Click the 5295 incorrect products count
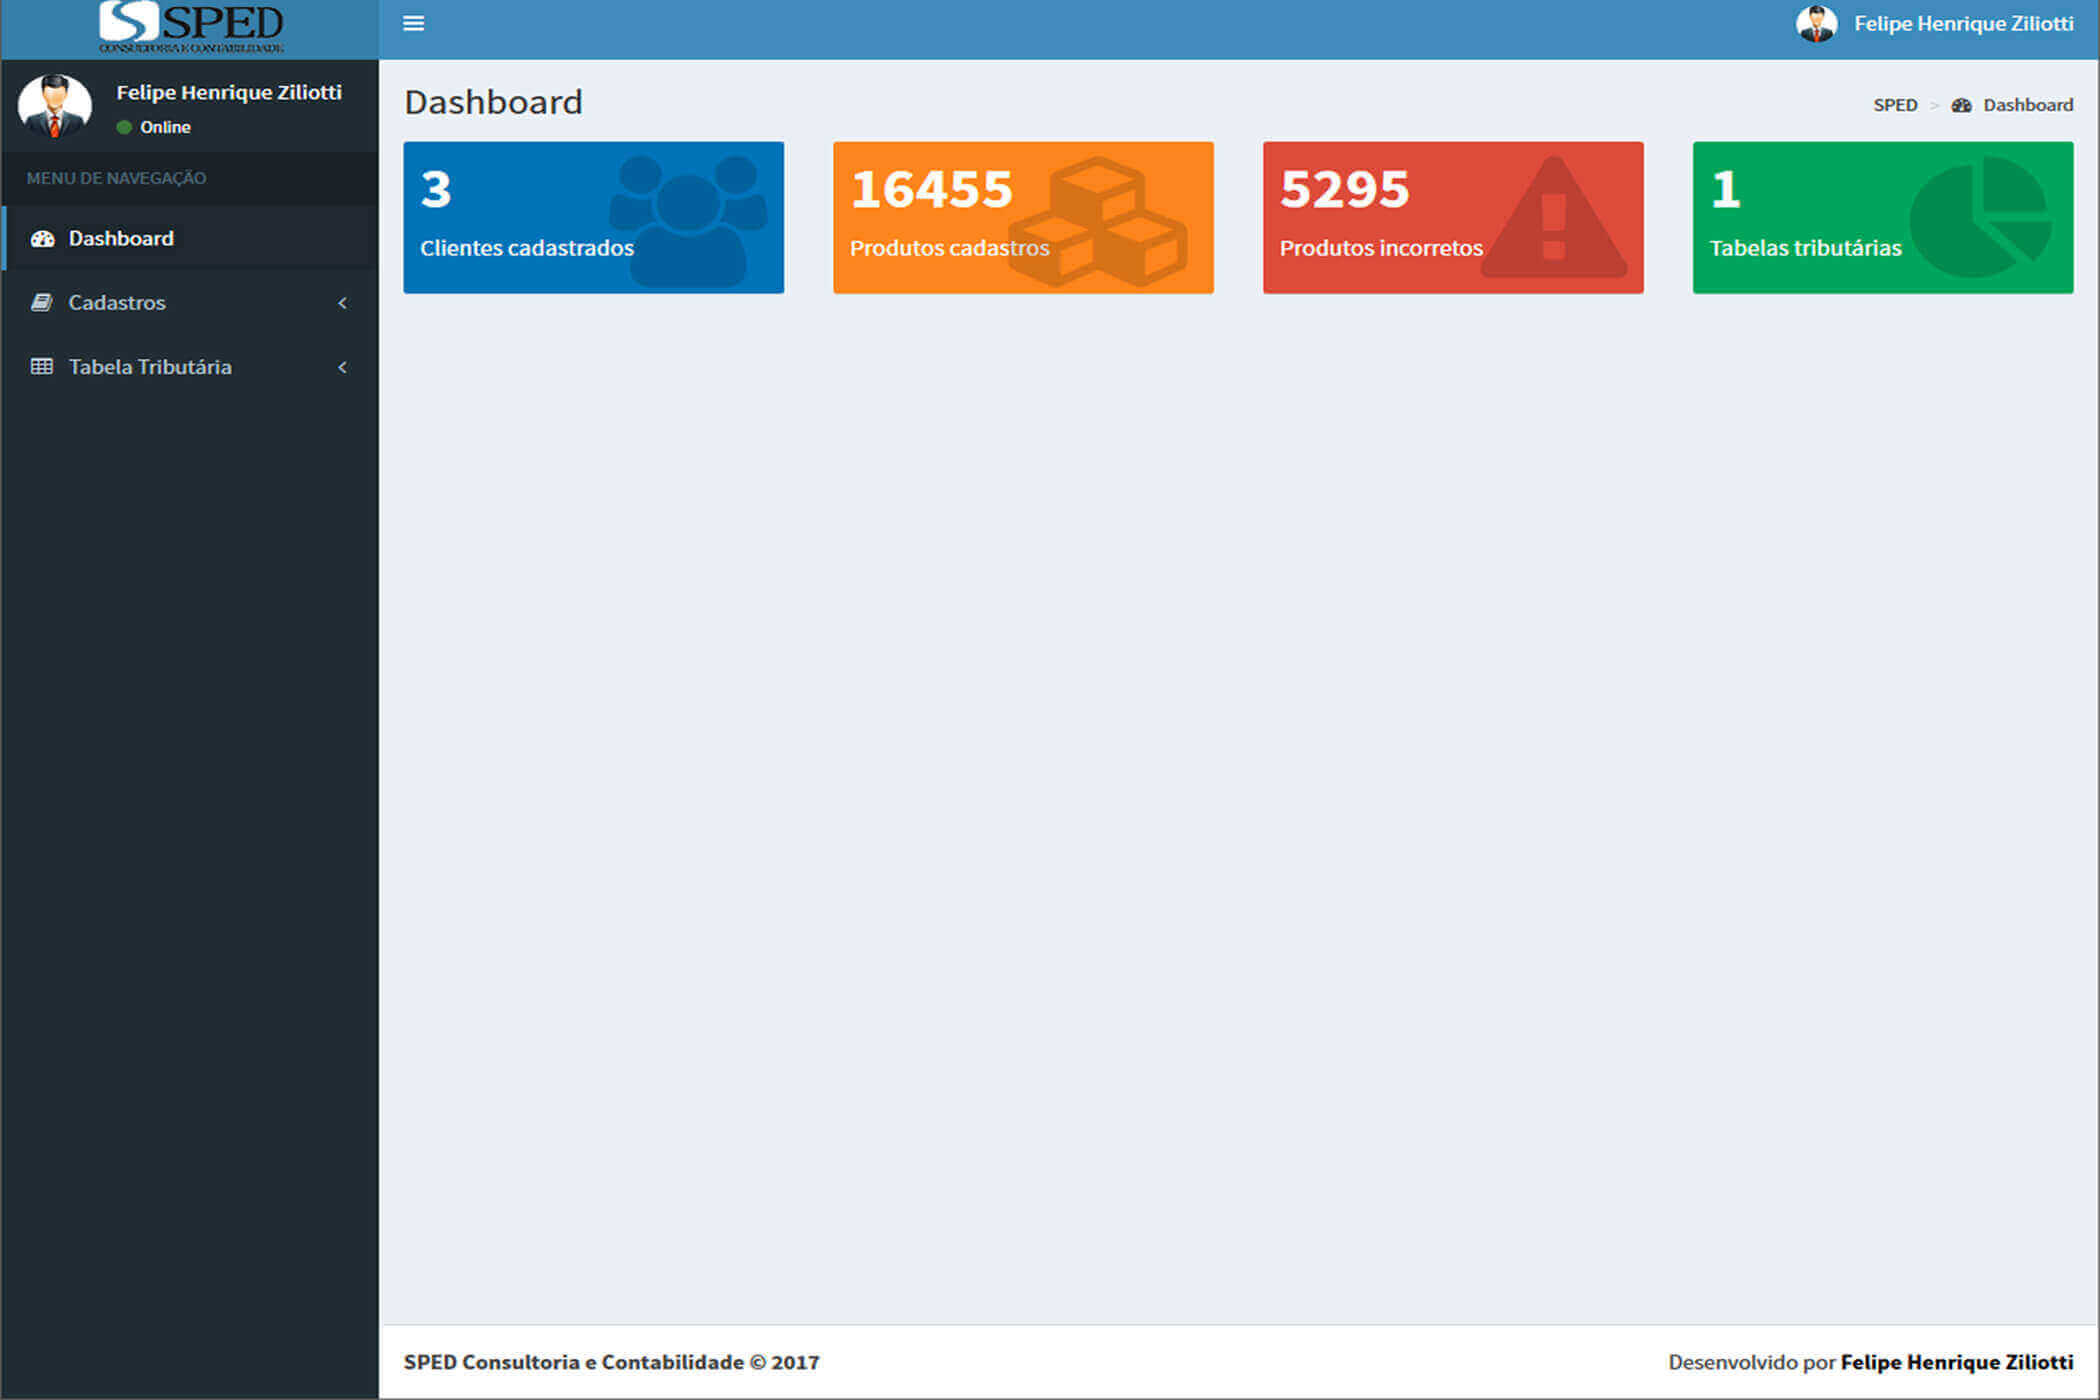 pos(1345,190)
